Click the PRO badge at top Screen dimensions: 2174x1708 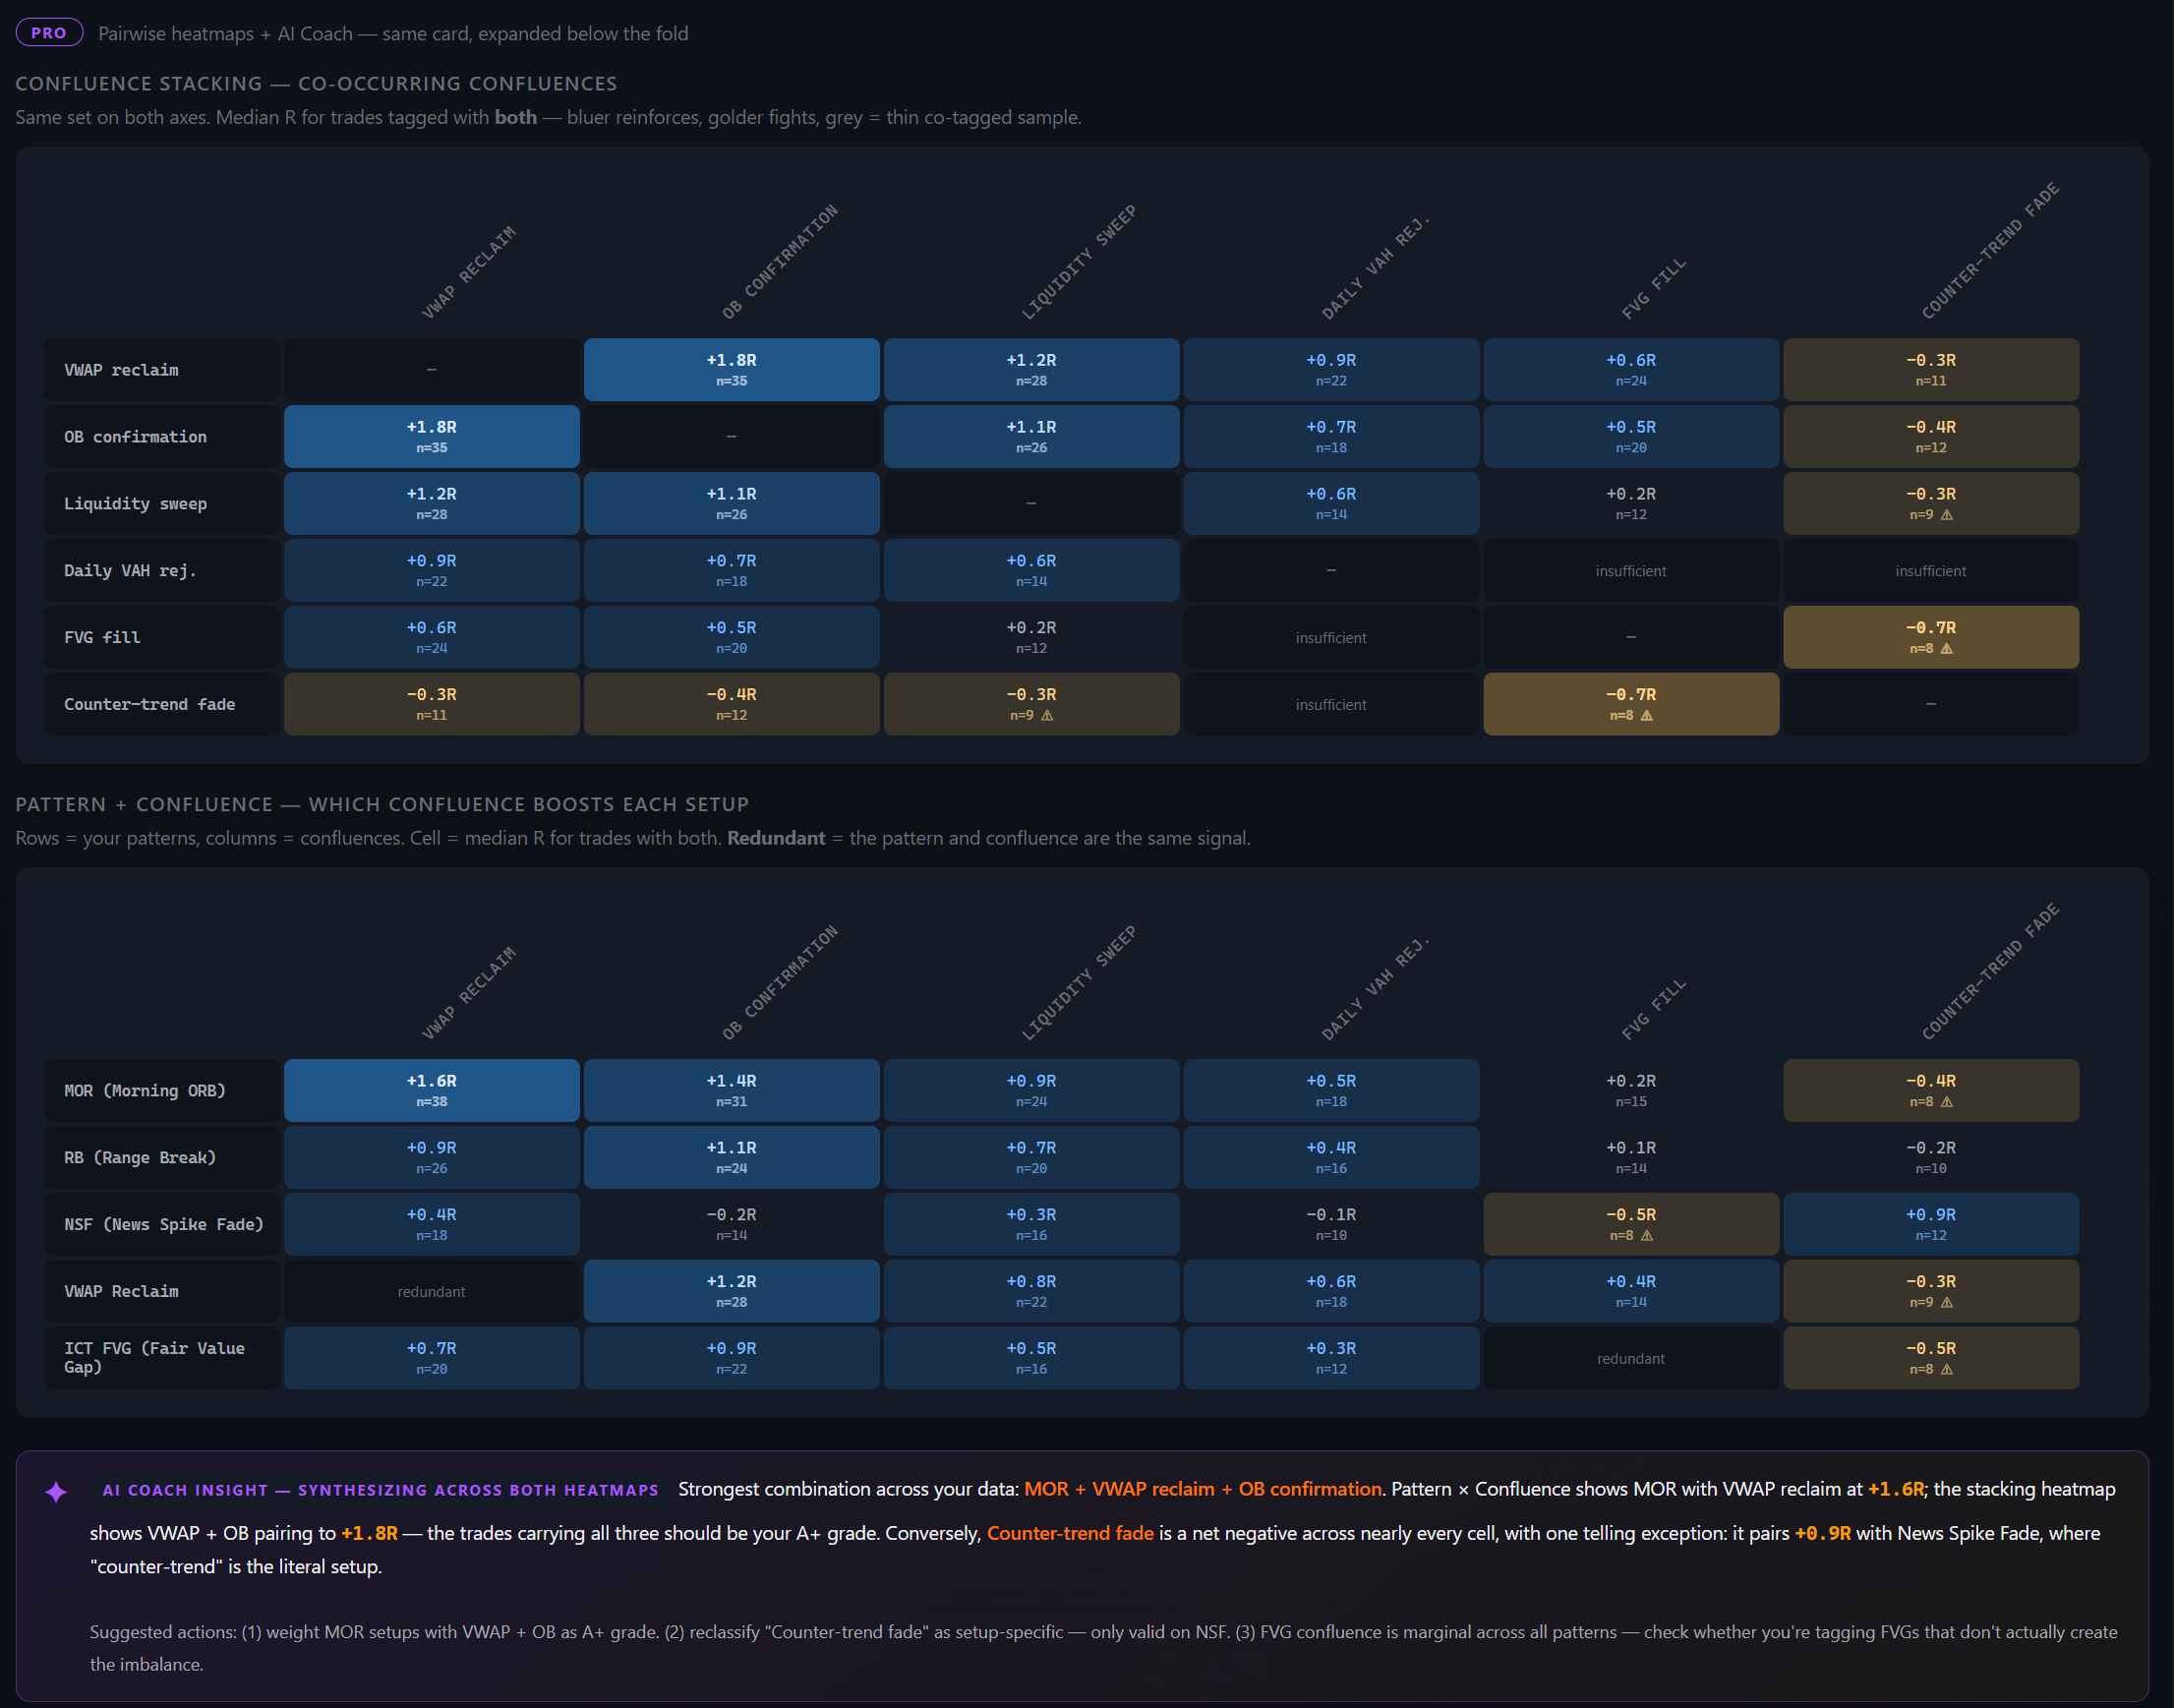coord(49,33)
